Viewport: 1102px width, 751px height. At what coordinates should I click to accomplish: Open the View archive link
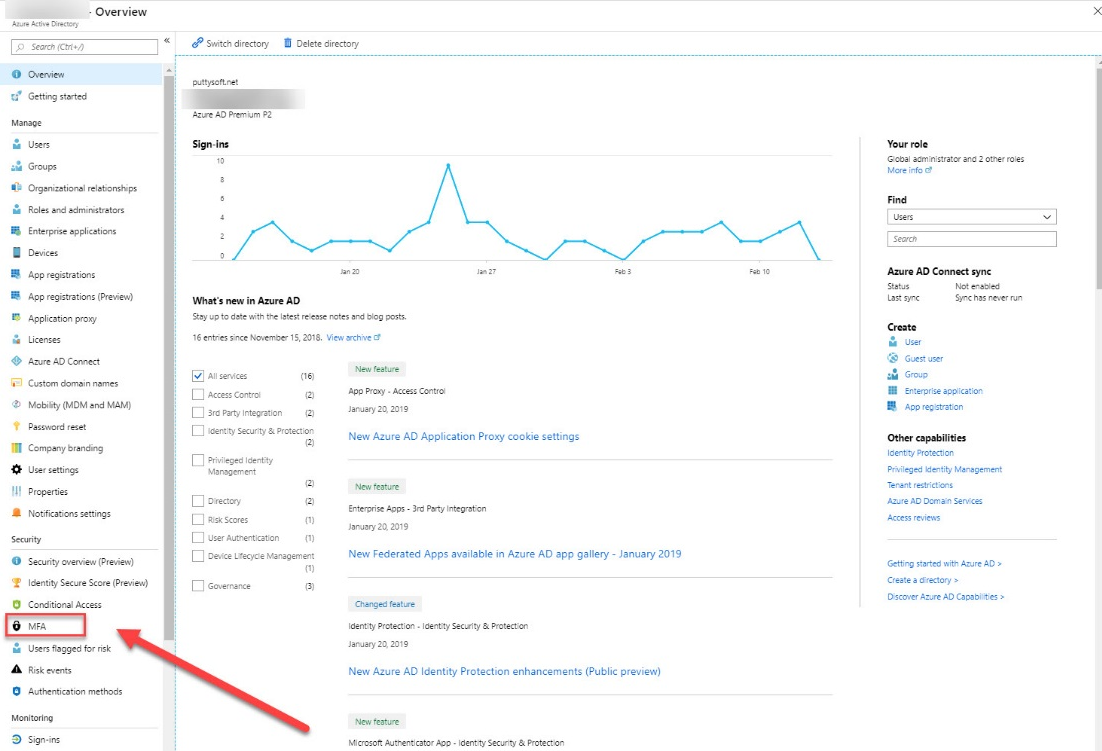tap(354, 338)
